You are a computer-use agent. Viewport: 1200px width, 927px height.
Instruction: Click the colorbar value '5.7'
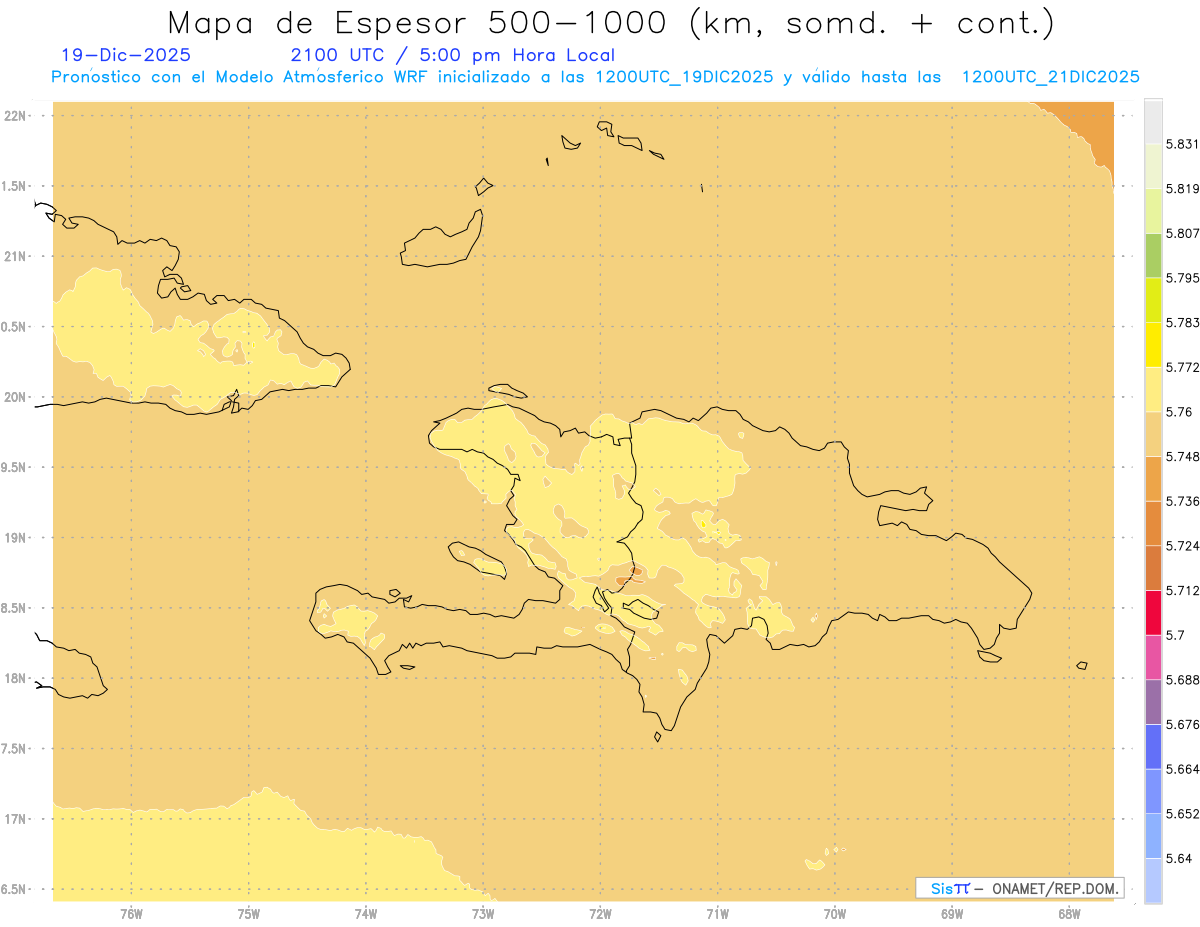[1175, 635]
